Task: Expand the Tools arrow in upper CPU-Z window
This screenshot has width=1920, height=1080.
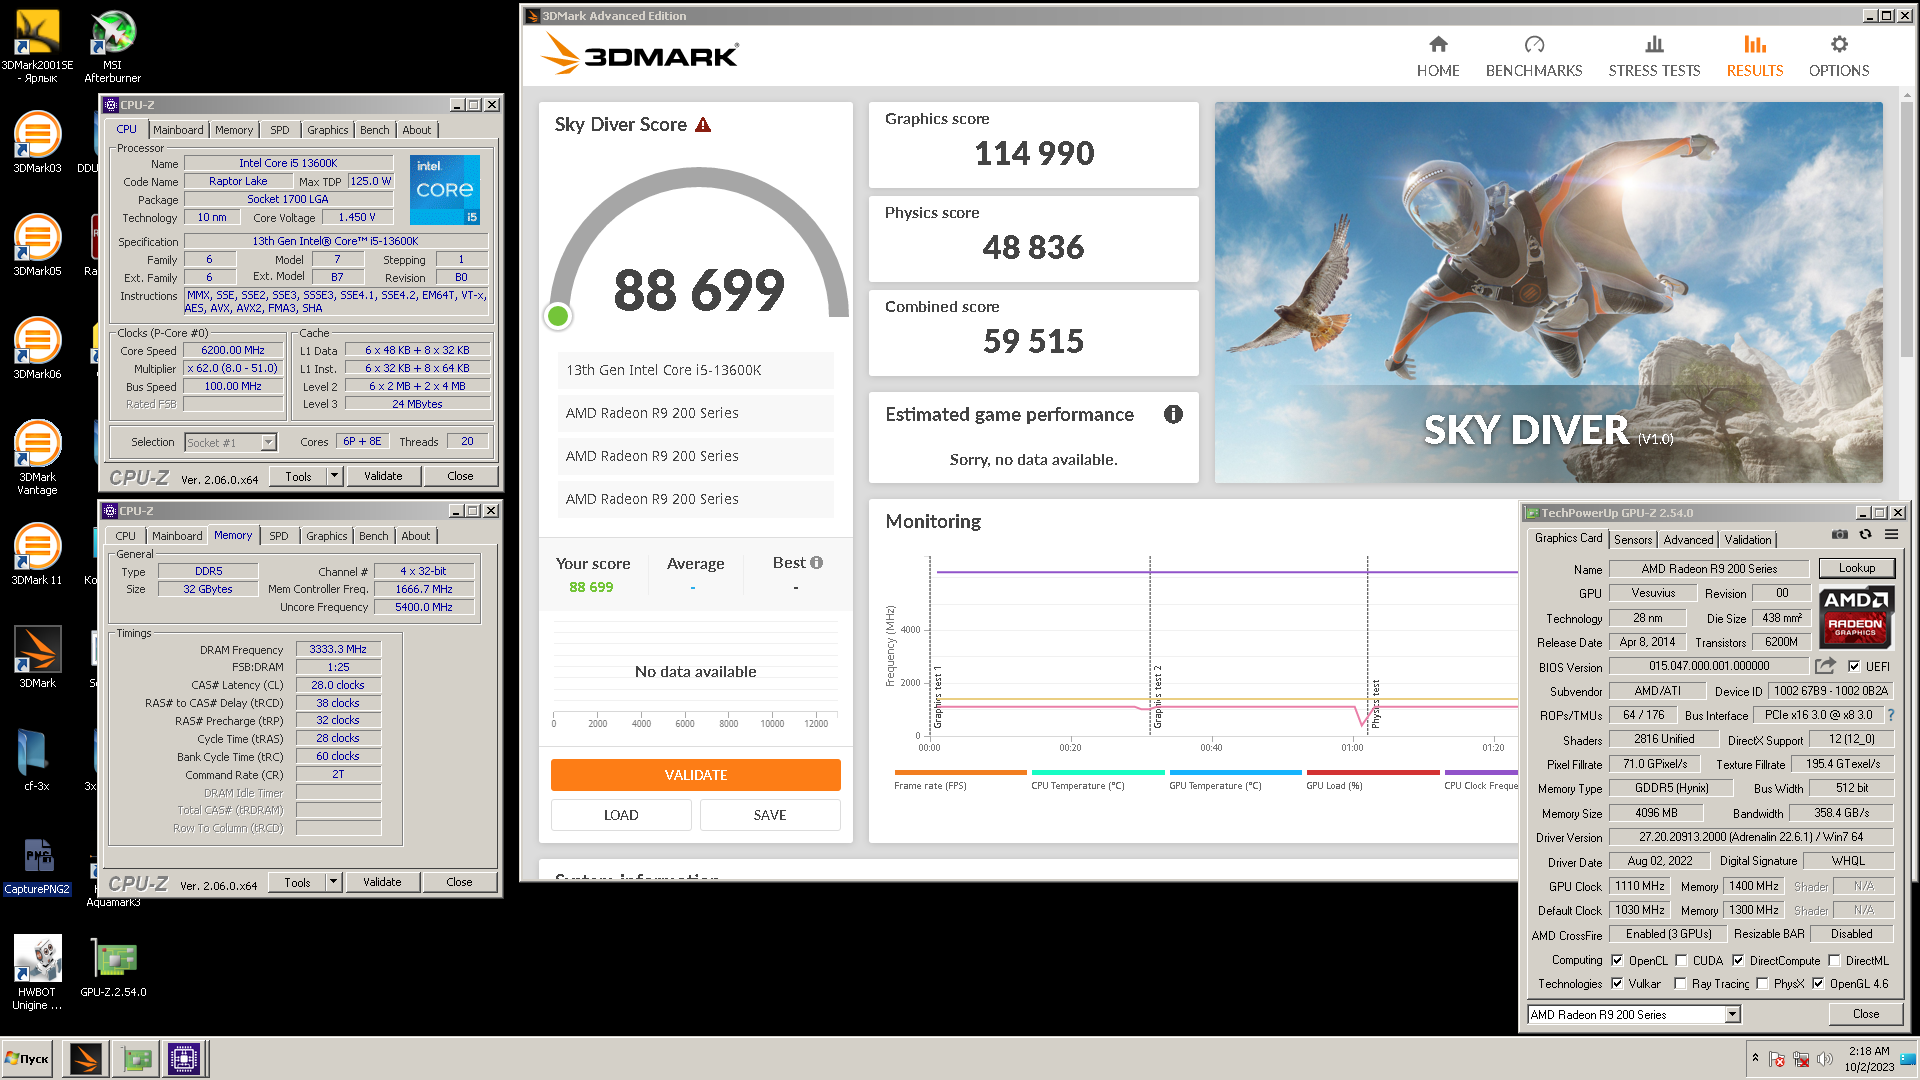Action: pyautogui.click(x=335, y=476)
